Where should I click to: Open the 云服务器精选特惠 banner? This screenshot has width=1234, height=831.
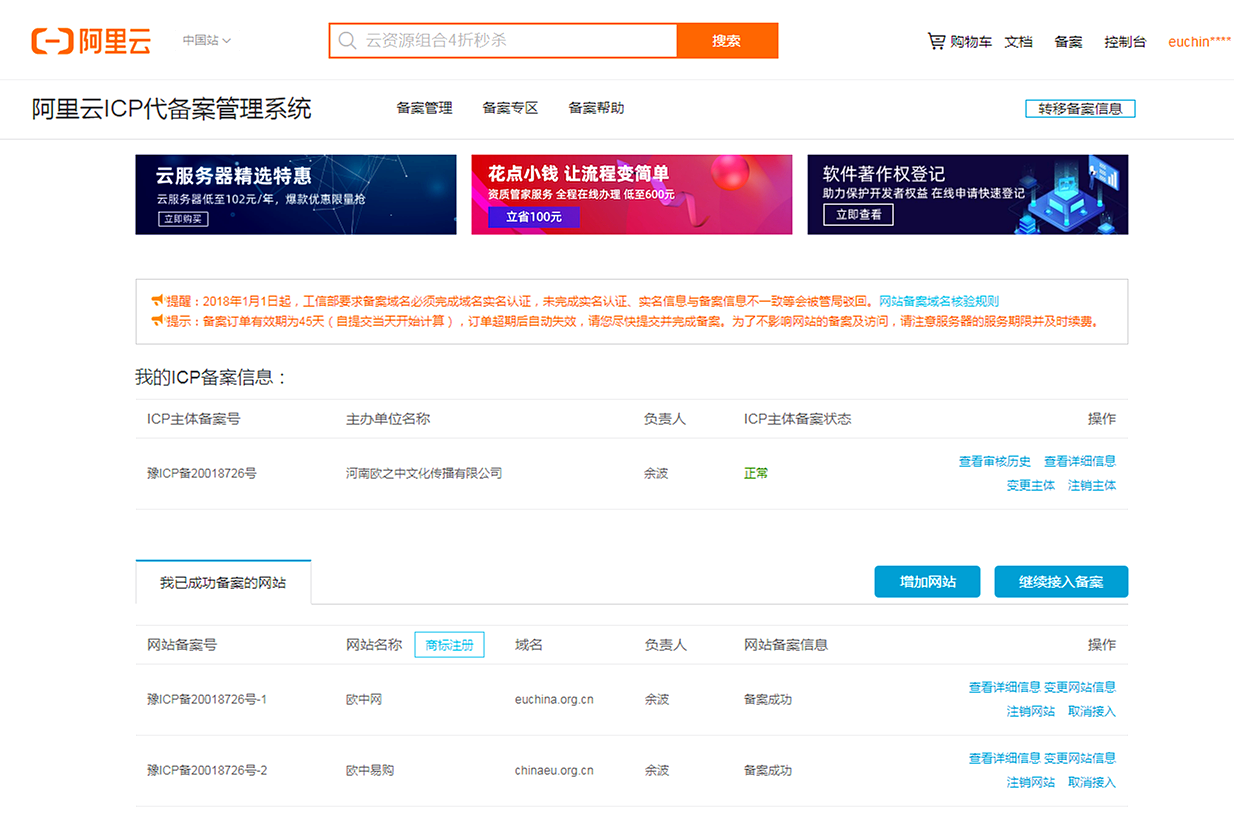click(296, 194)
